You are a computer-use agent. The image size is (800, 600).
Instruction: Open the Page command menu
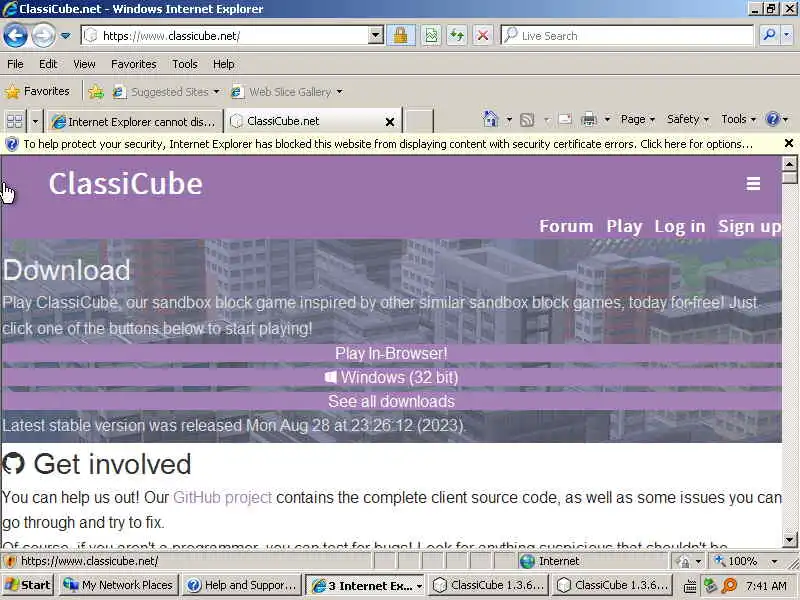[638, 119]
